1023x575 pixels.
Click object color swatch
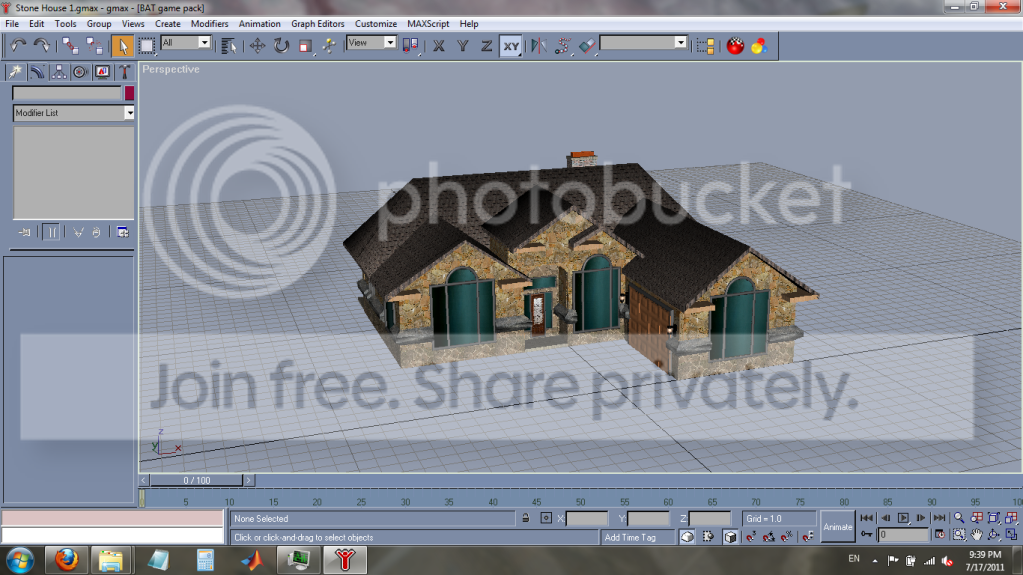(x=129, y=93)
